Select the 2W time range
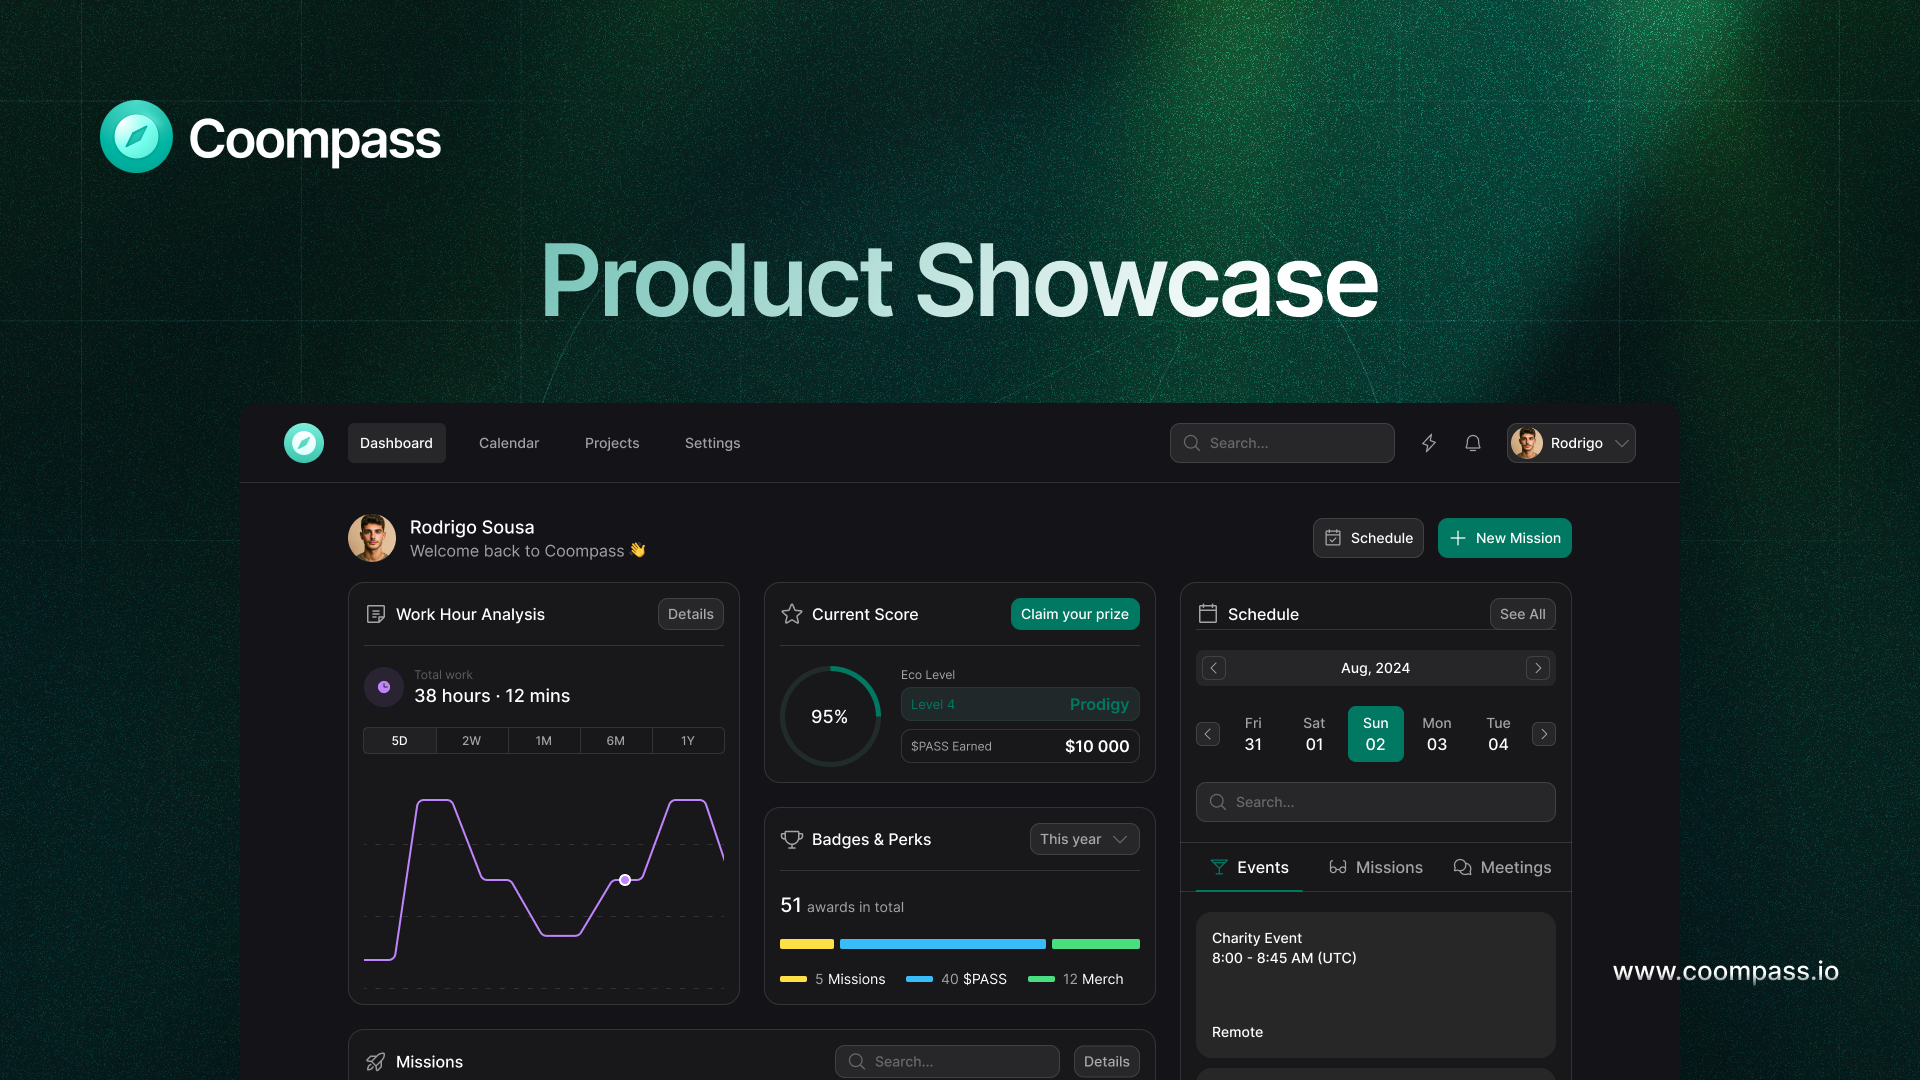 pyautogui.click(x=472, y=741)
